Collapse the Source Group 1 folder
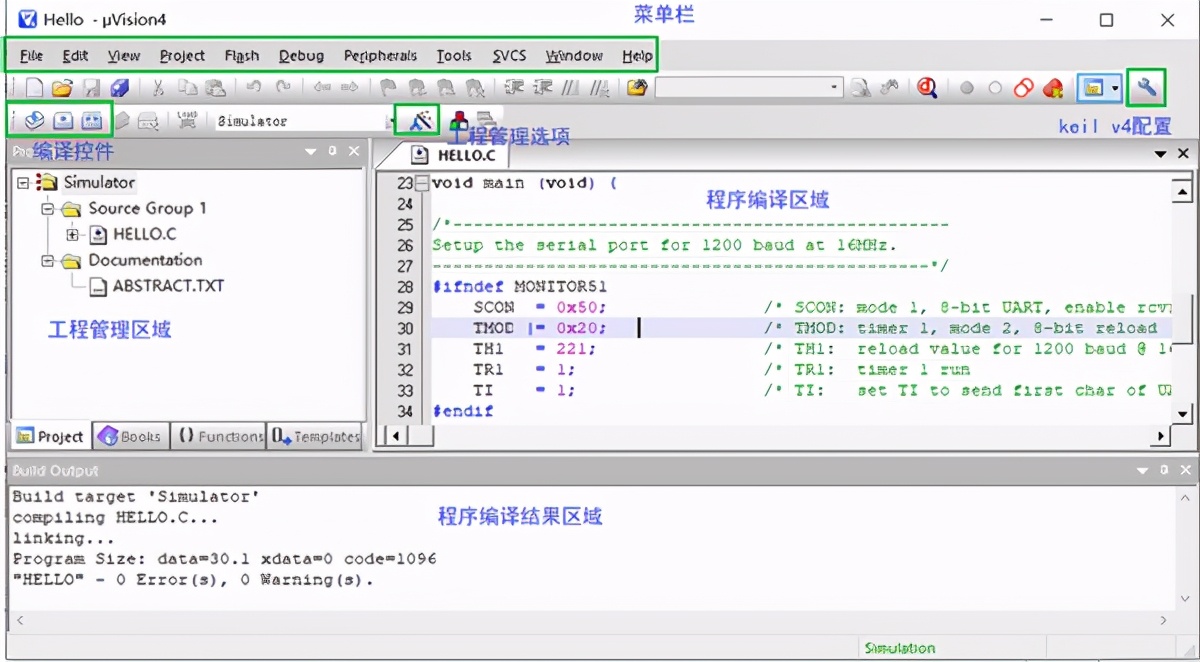 click(47, 209)
